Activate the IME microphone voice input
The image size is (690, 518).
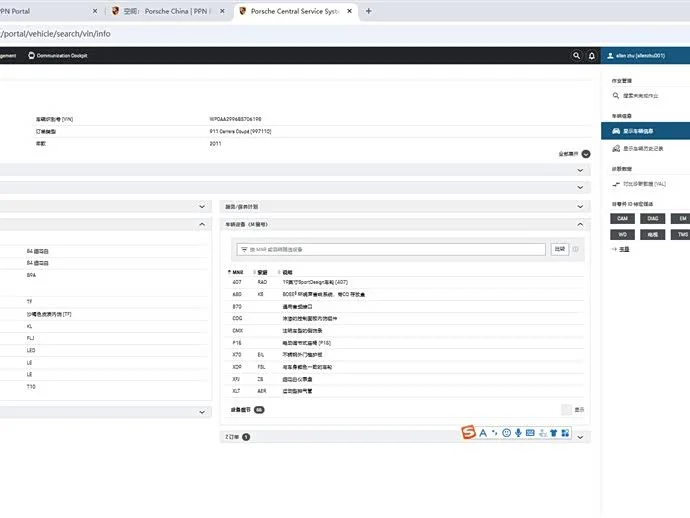tap(518, 433)
